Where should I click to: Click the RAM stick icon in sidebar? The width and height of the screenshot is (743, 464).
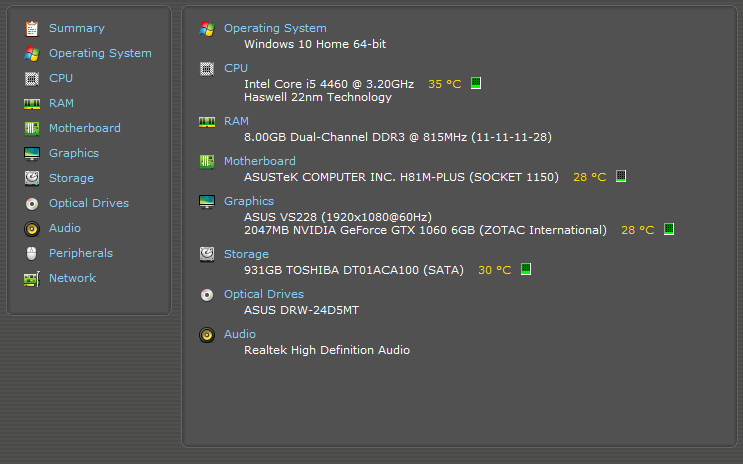(x=32, y=103)
